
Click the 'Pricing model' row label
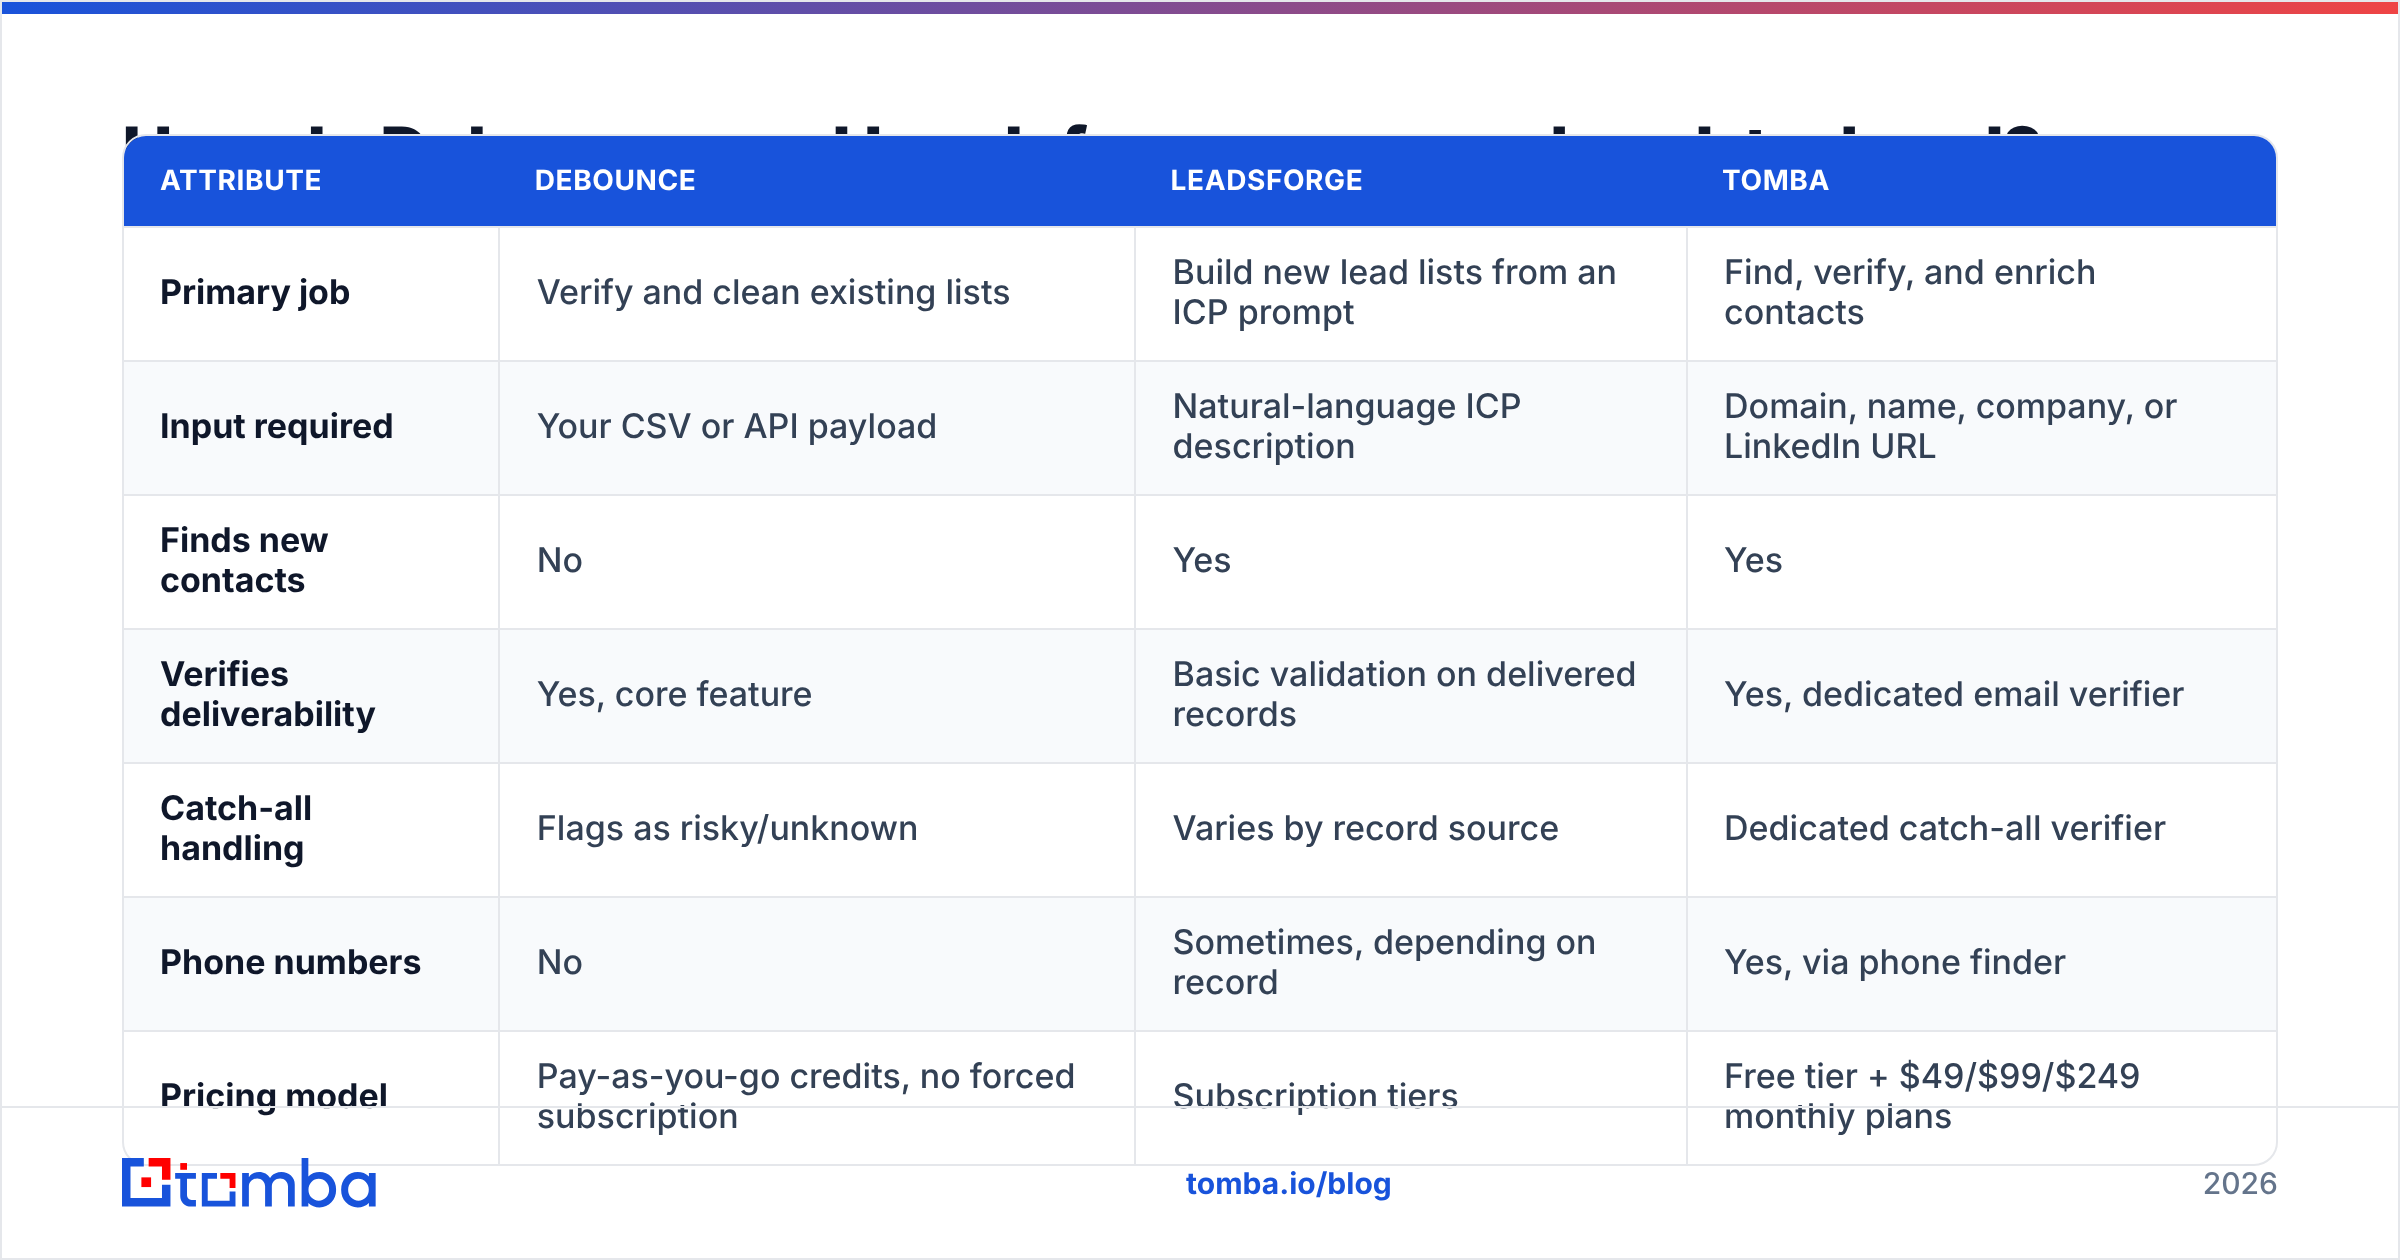tap(274, 1096)
